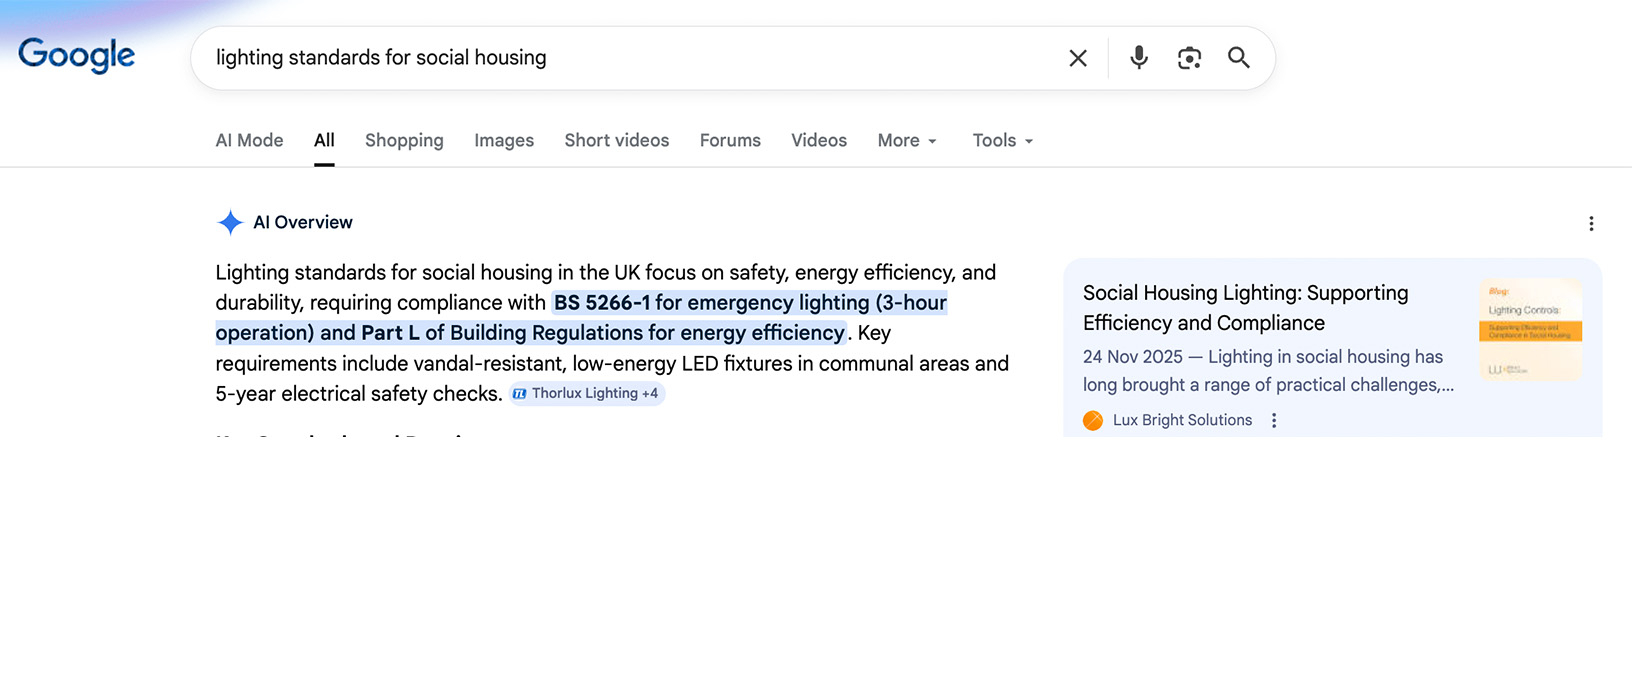This screenshot has height=700, width=1632.
Task: Open Lux Bright Solutions result options
Action: pyautogui.click(x=1274, y=421)
